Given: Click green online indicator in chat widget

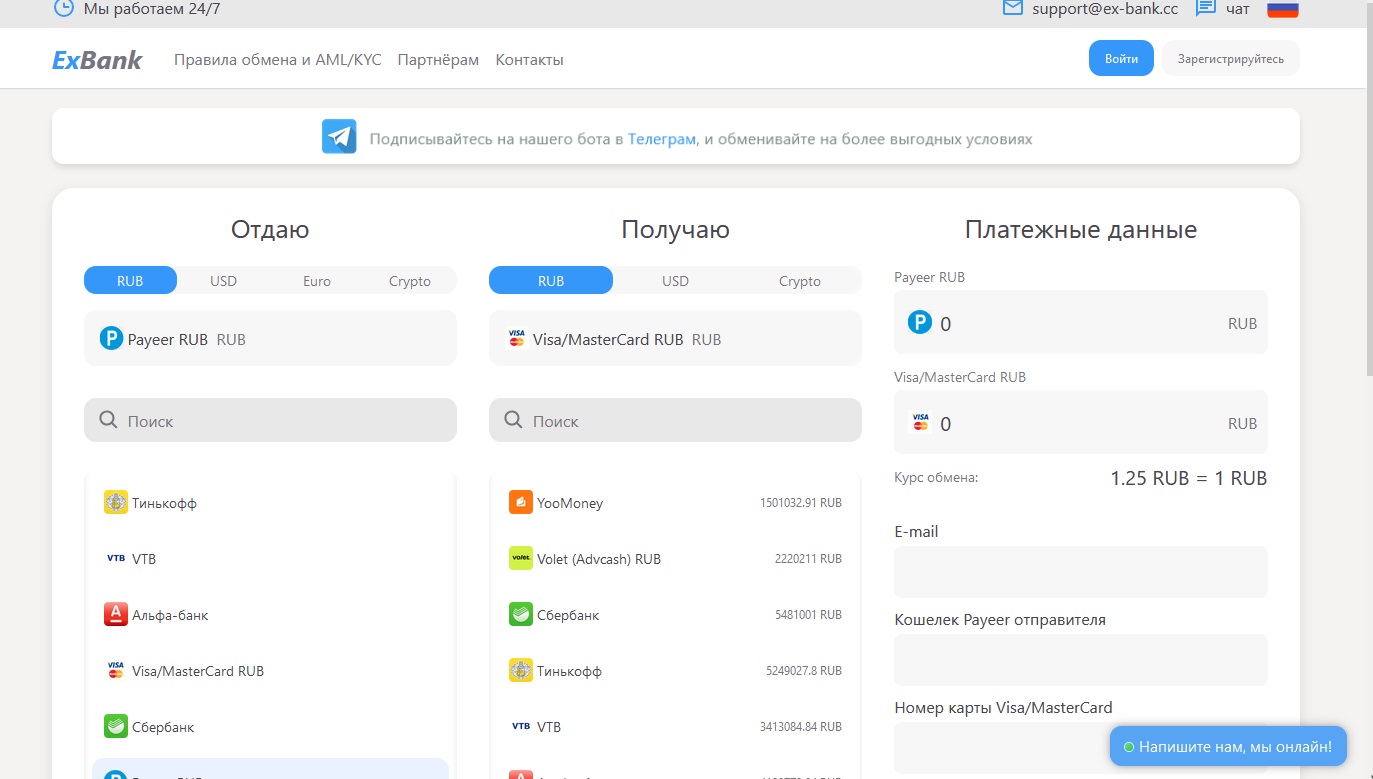Looking at the screenshot, I should coord(1128,746).
